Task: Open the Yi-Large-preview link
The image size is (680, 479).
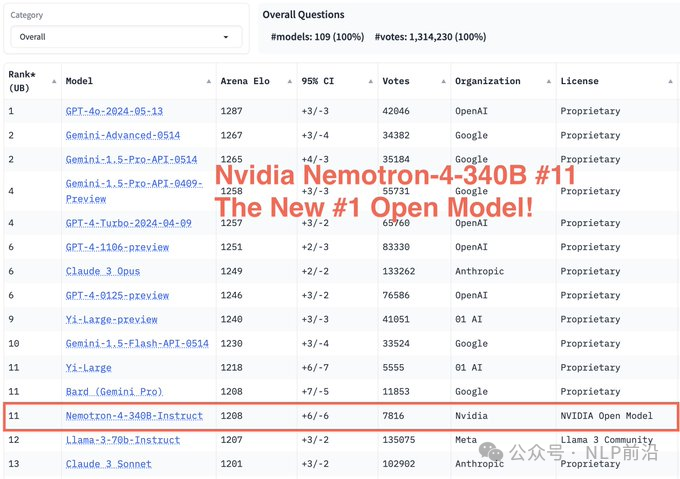Action: 111,319
